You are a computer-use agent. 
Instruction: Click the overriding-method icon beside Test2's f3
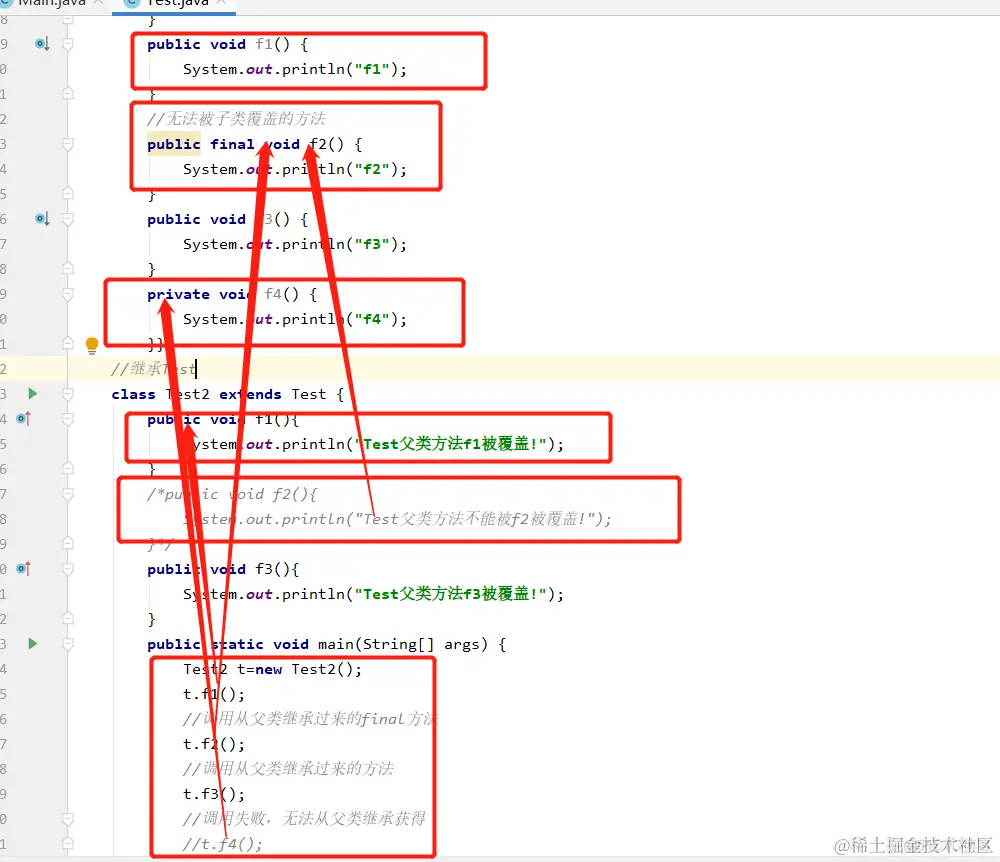[37, 569]
